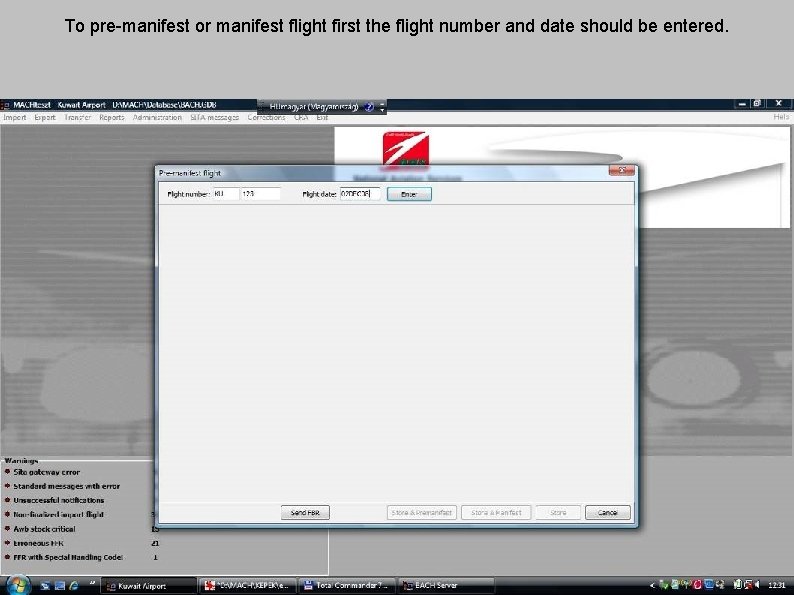The width and height of the screenshot is (794, 595).
Task: Open the SITA messages menu
Action: tap(215, 117)
